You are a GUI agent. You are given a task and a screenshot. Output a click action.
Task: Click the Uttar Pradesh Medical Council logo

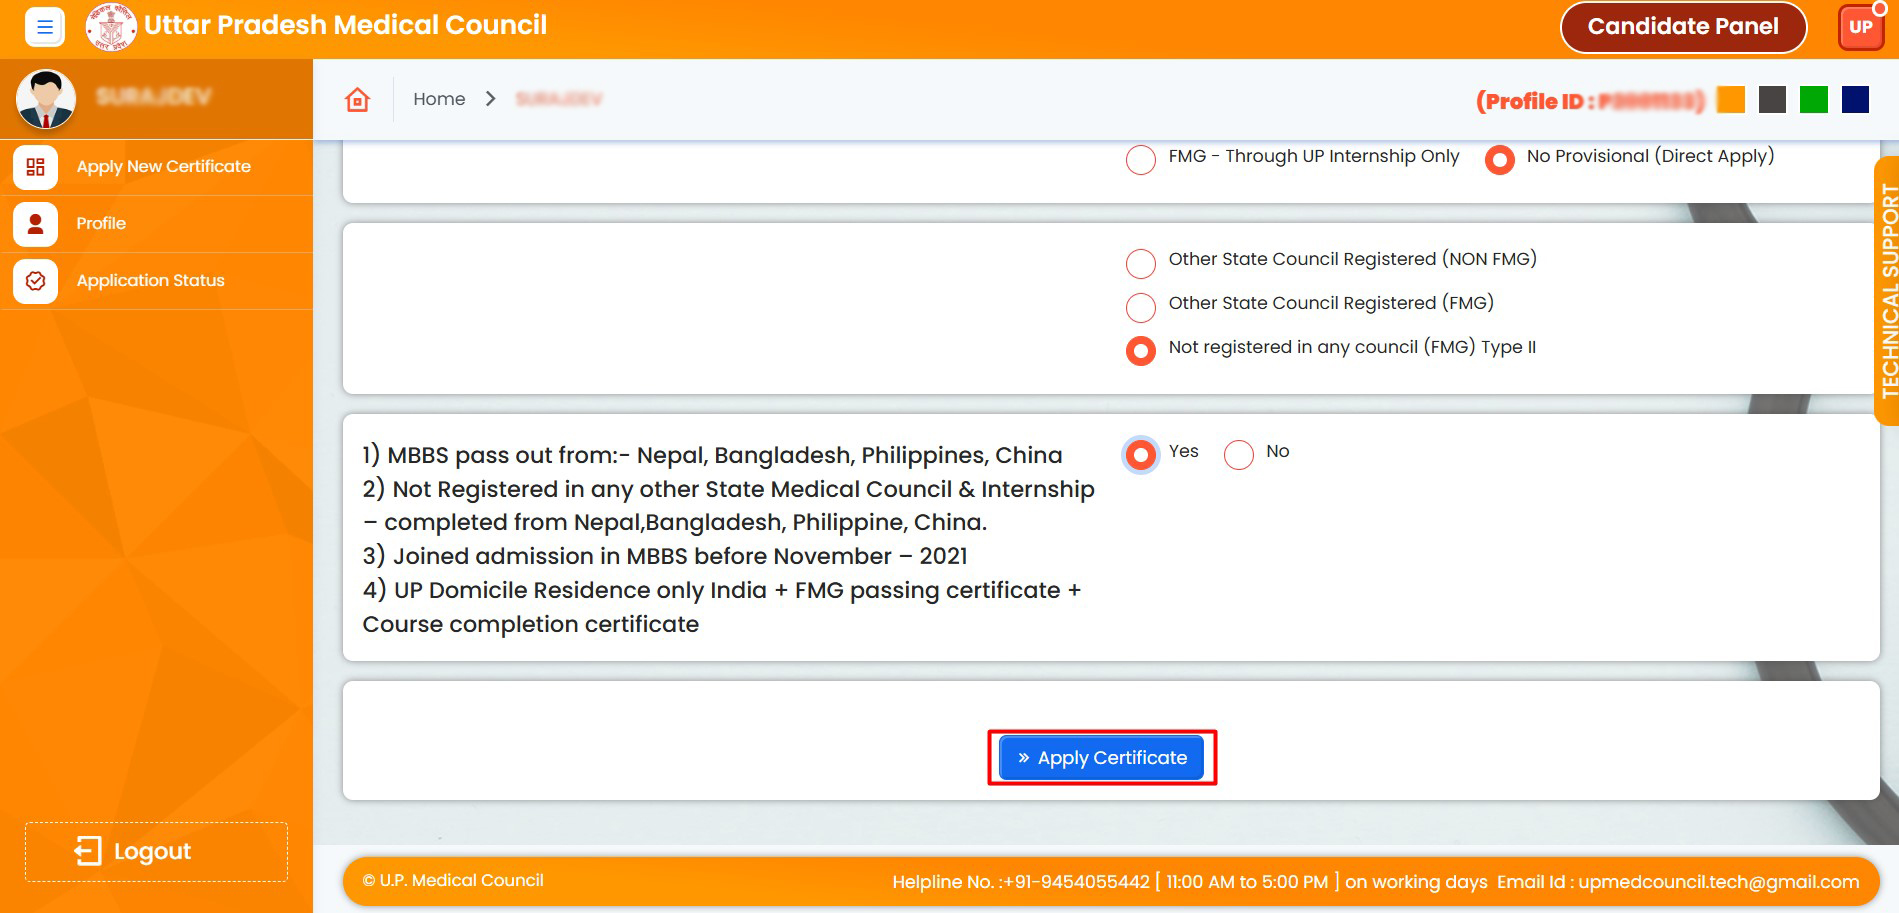(x=110, y=27)
